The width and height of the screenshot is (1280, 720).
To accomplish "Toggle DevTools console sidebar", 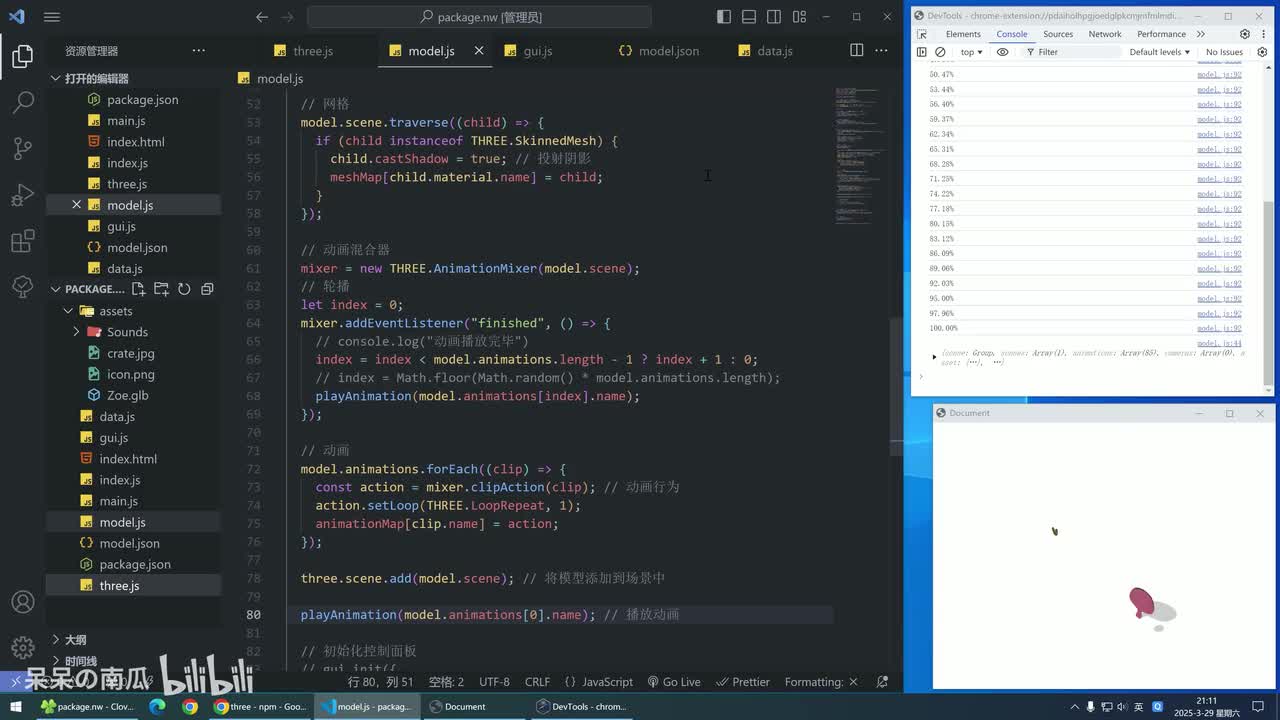I will [922, 52].
